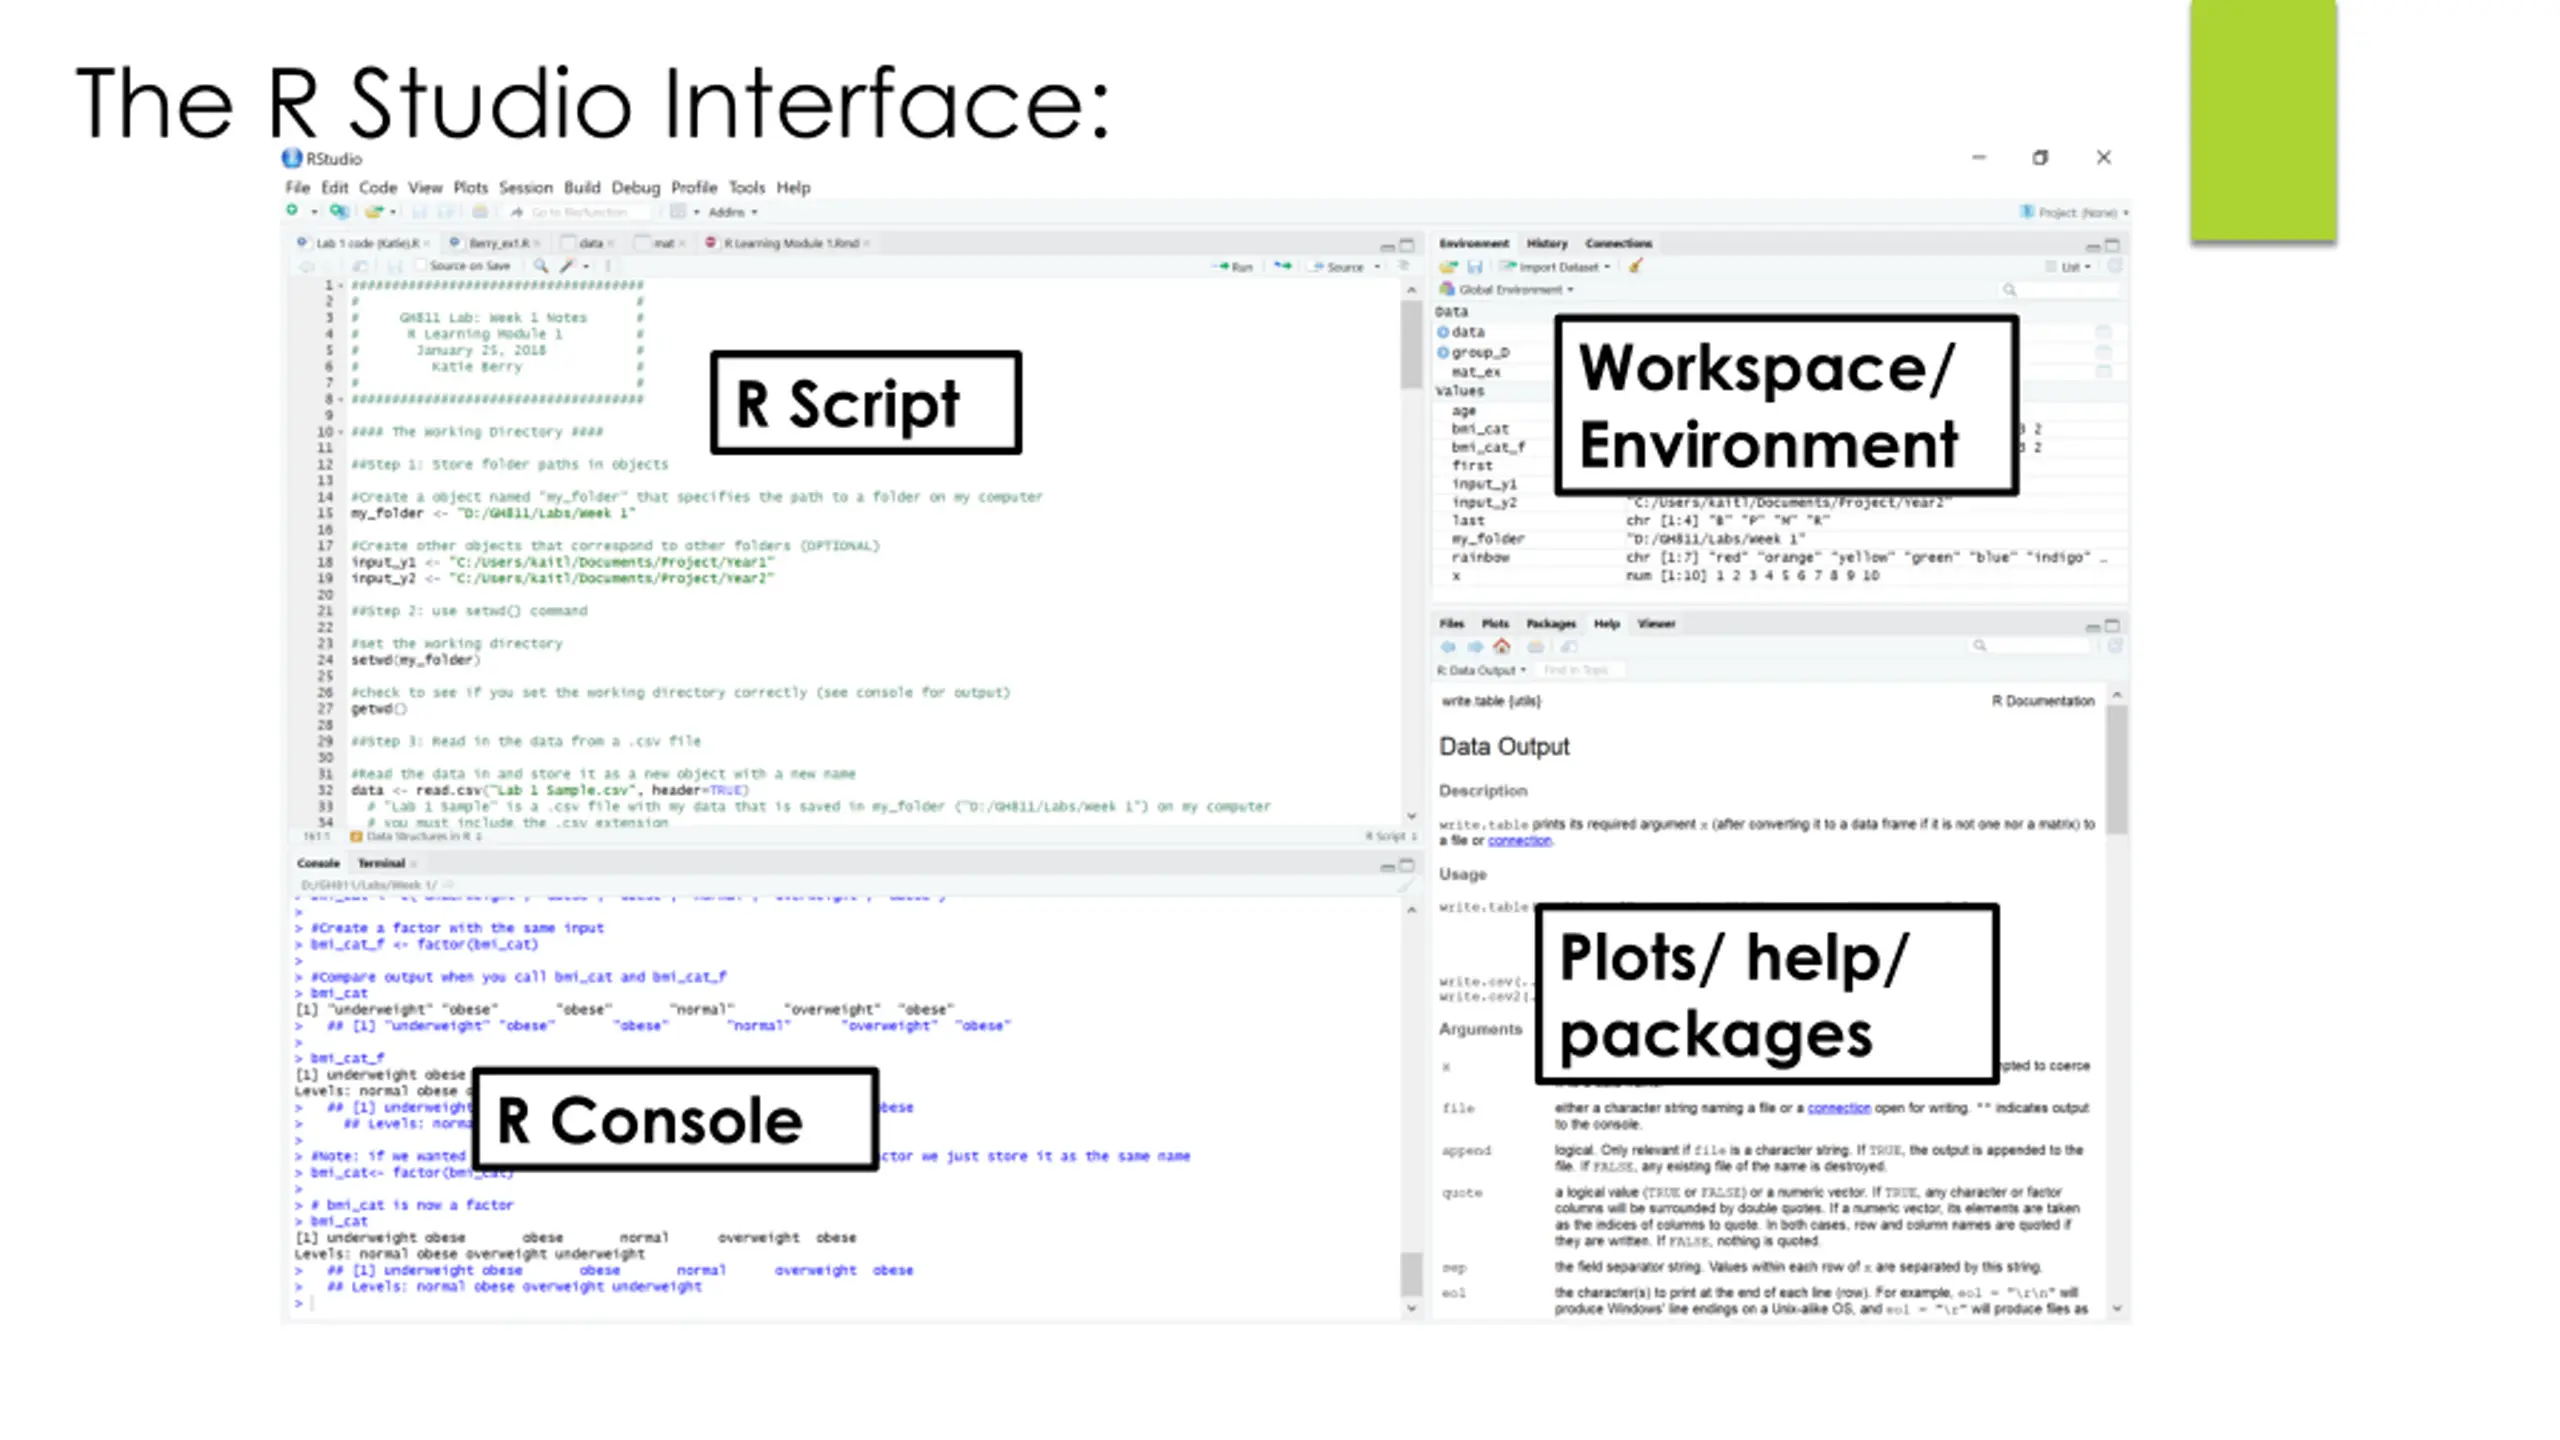Viewport: 2560px width, 1440px height.
Task: Follow the connection link in file argument
Action: tap(1838, 1108)
